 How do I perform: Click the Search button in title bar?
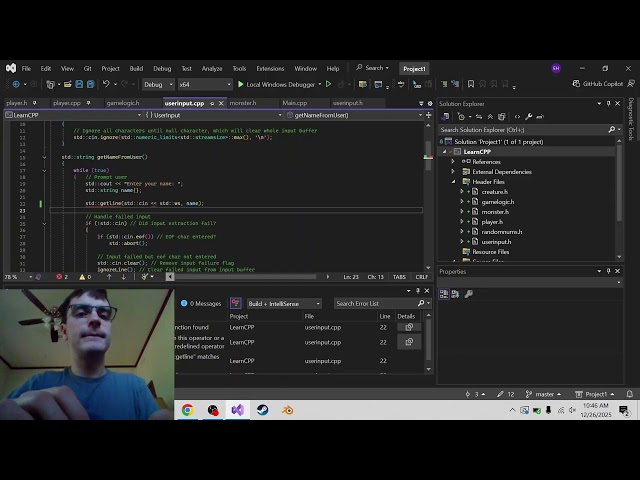372,68
